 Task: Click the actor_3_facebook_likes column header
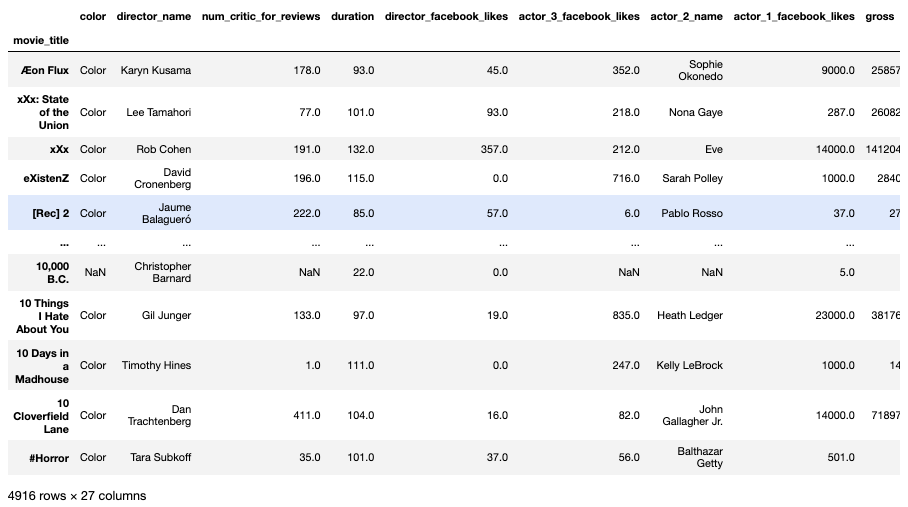(x=579, y=16)
